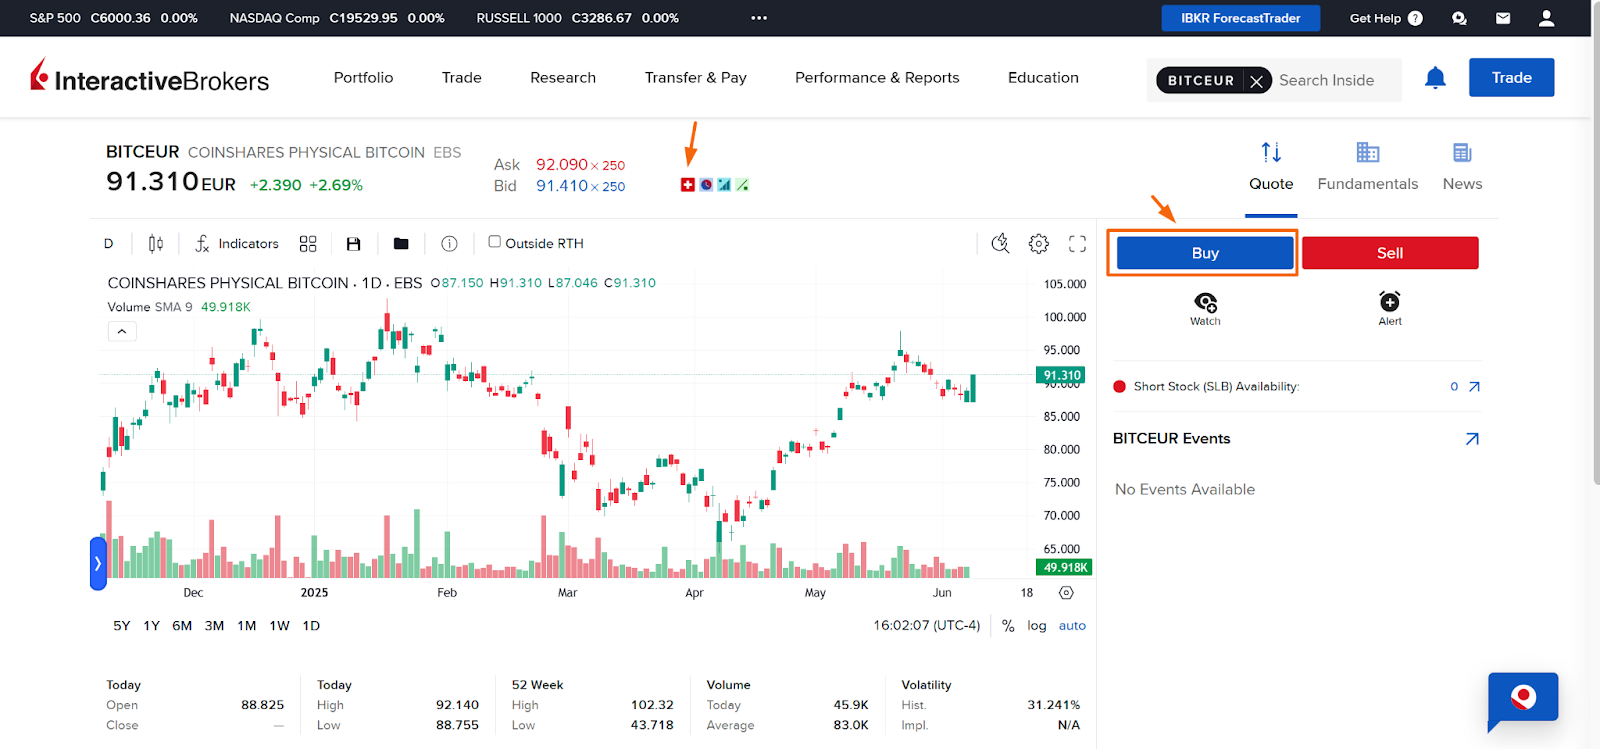Open chart settings gear
The image size is (1600, 749).
pos(1039,243)
